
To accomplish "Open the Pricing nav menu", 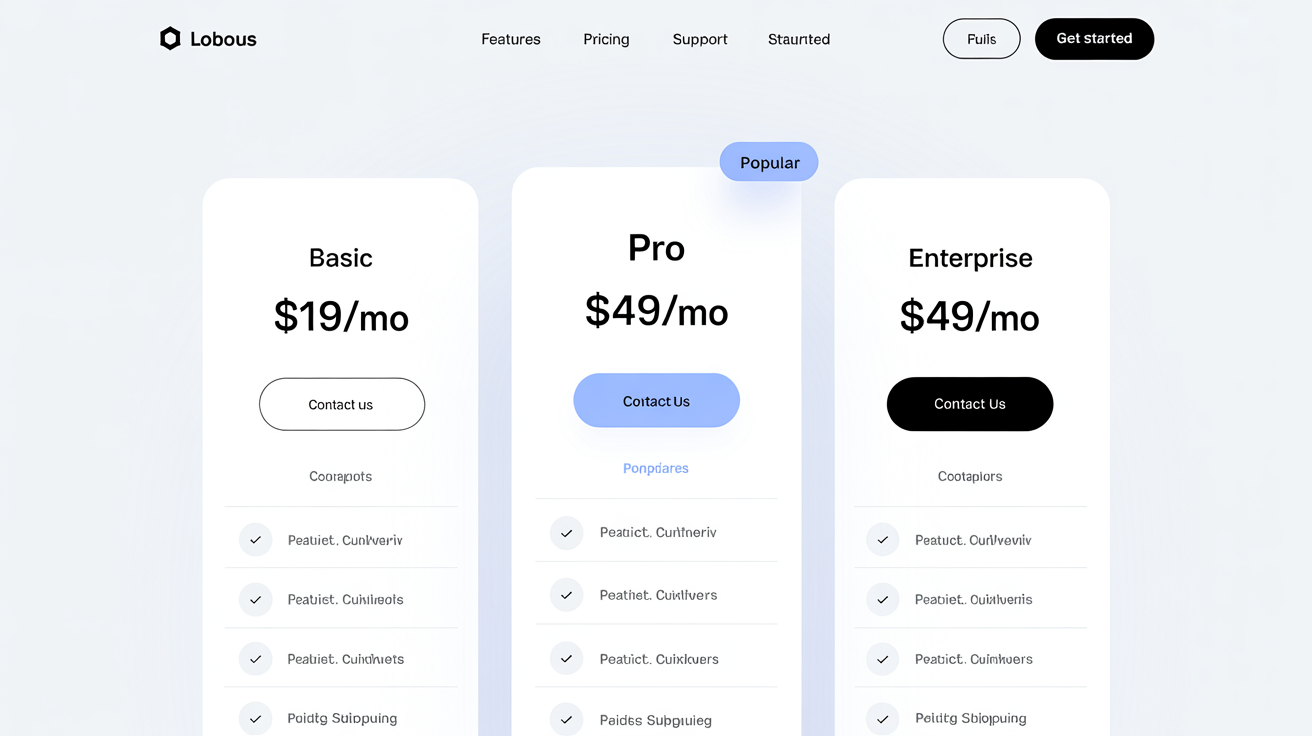I will click(606, 39).
